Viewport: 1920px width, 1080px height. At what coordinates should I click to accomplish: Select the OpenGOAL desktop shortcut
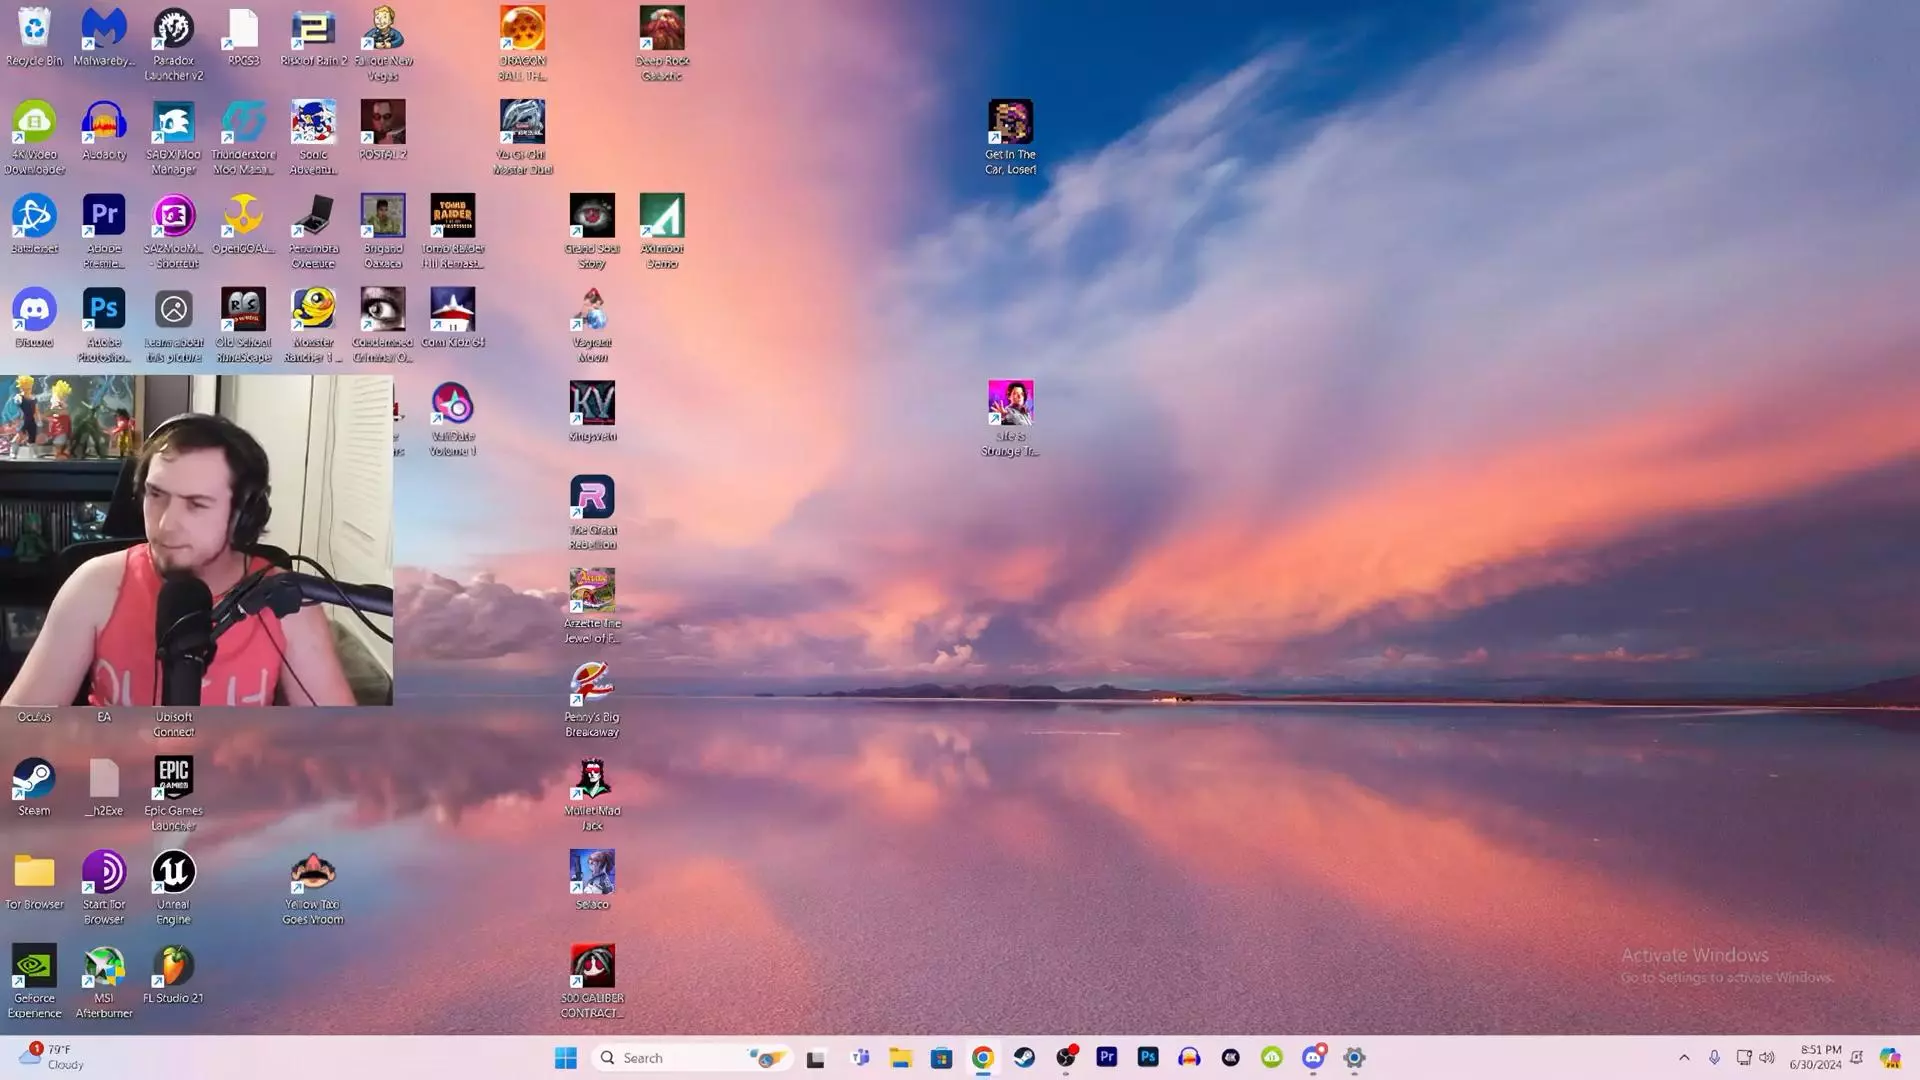[243, 225]
